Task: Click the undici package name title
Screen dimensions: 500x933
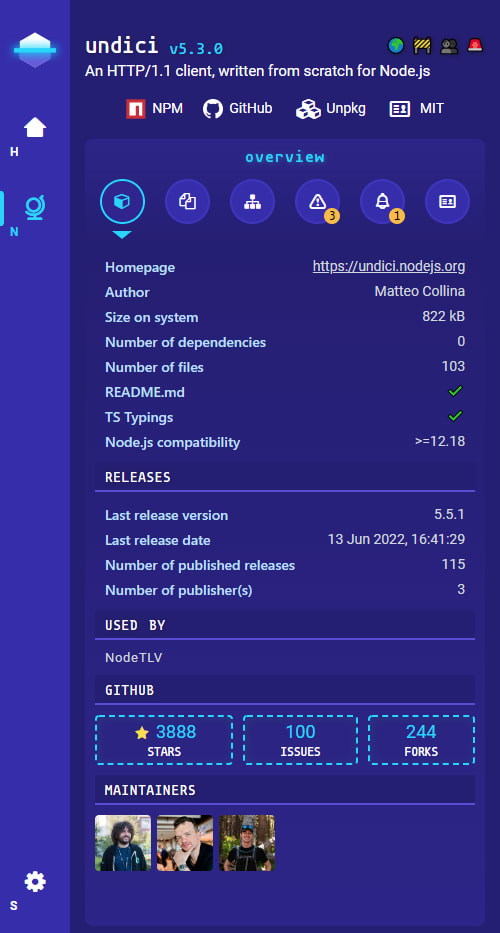Action: [x=121, y=46]
